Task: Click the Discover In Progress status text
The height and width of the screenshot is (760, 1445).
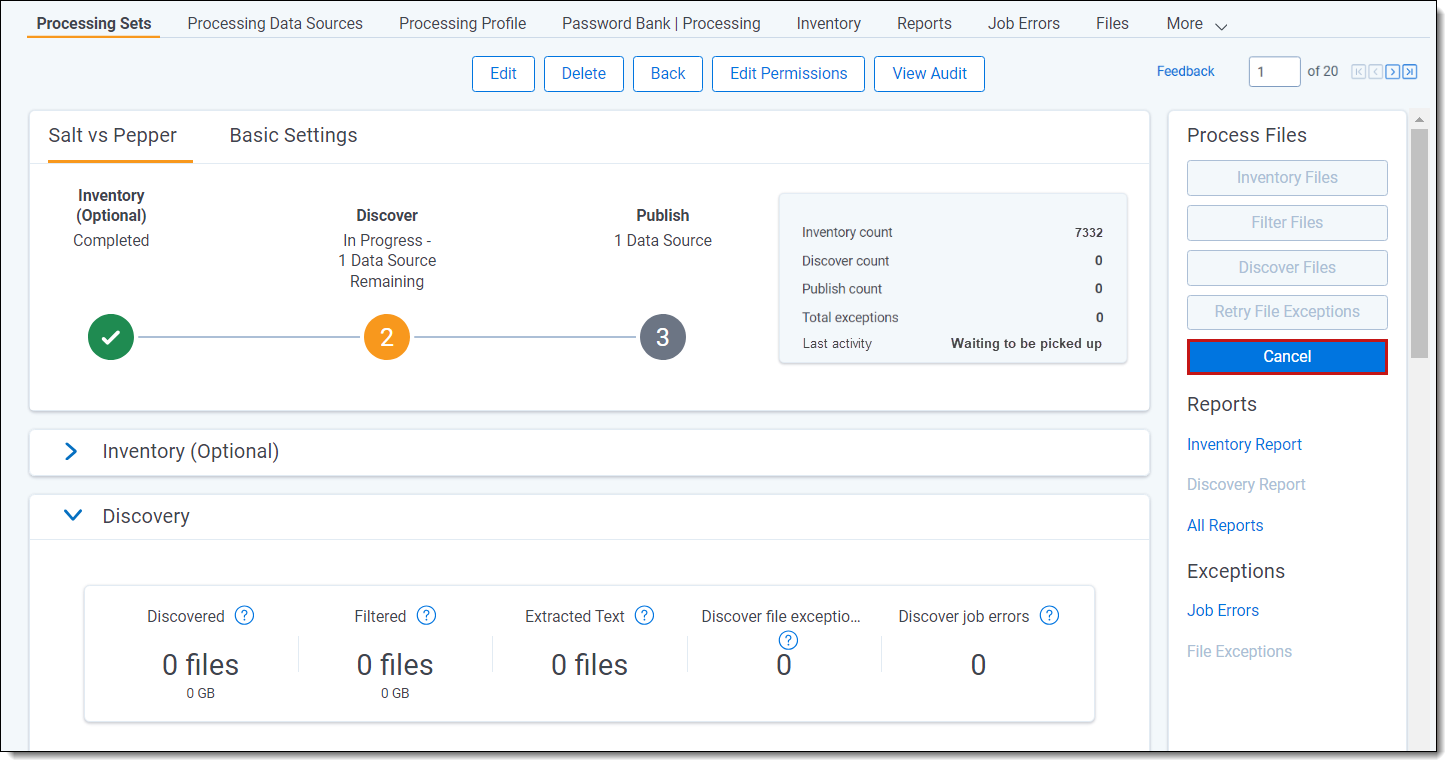Action: 387,261
